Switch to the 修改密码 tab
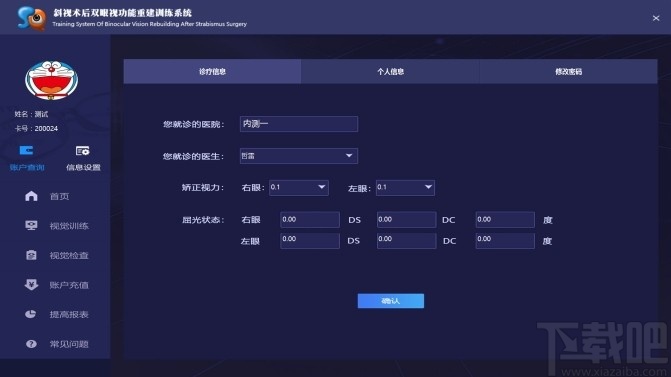Viewport: 671px width, 377px height. pos(568,71)
